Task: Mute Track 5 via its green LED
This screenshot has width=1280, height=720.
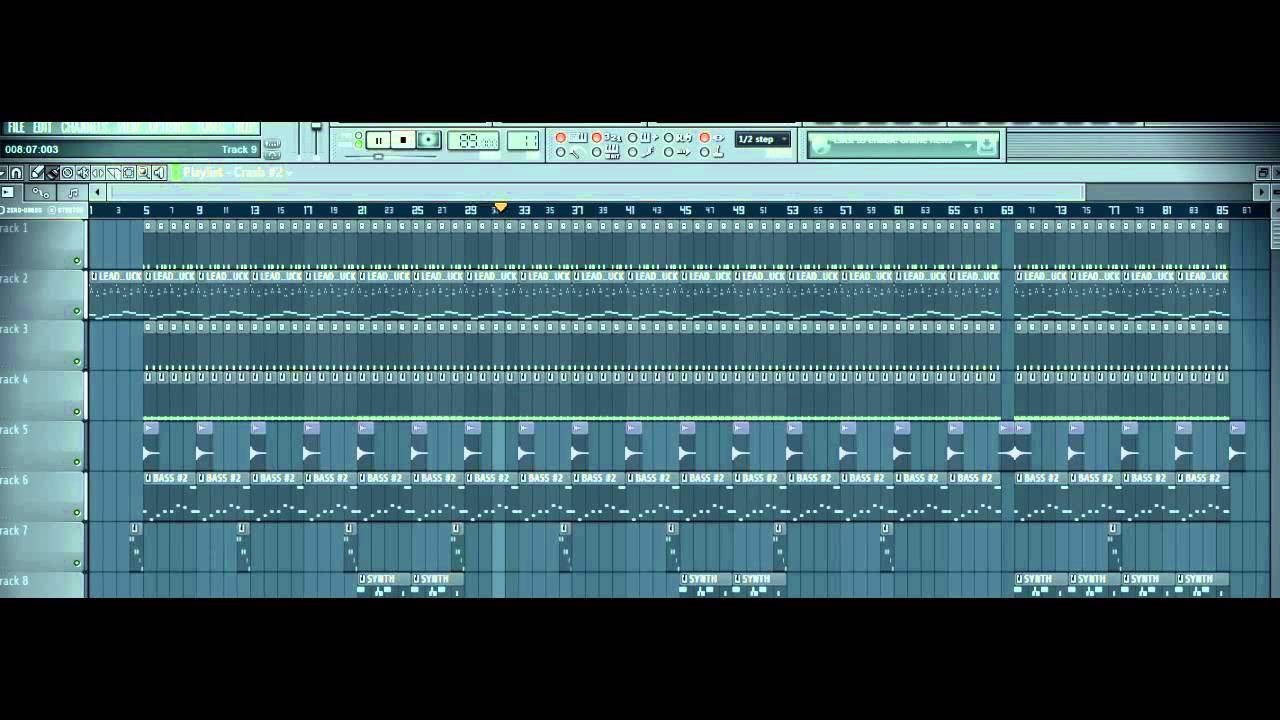Action: point(77,462)
